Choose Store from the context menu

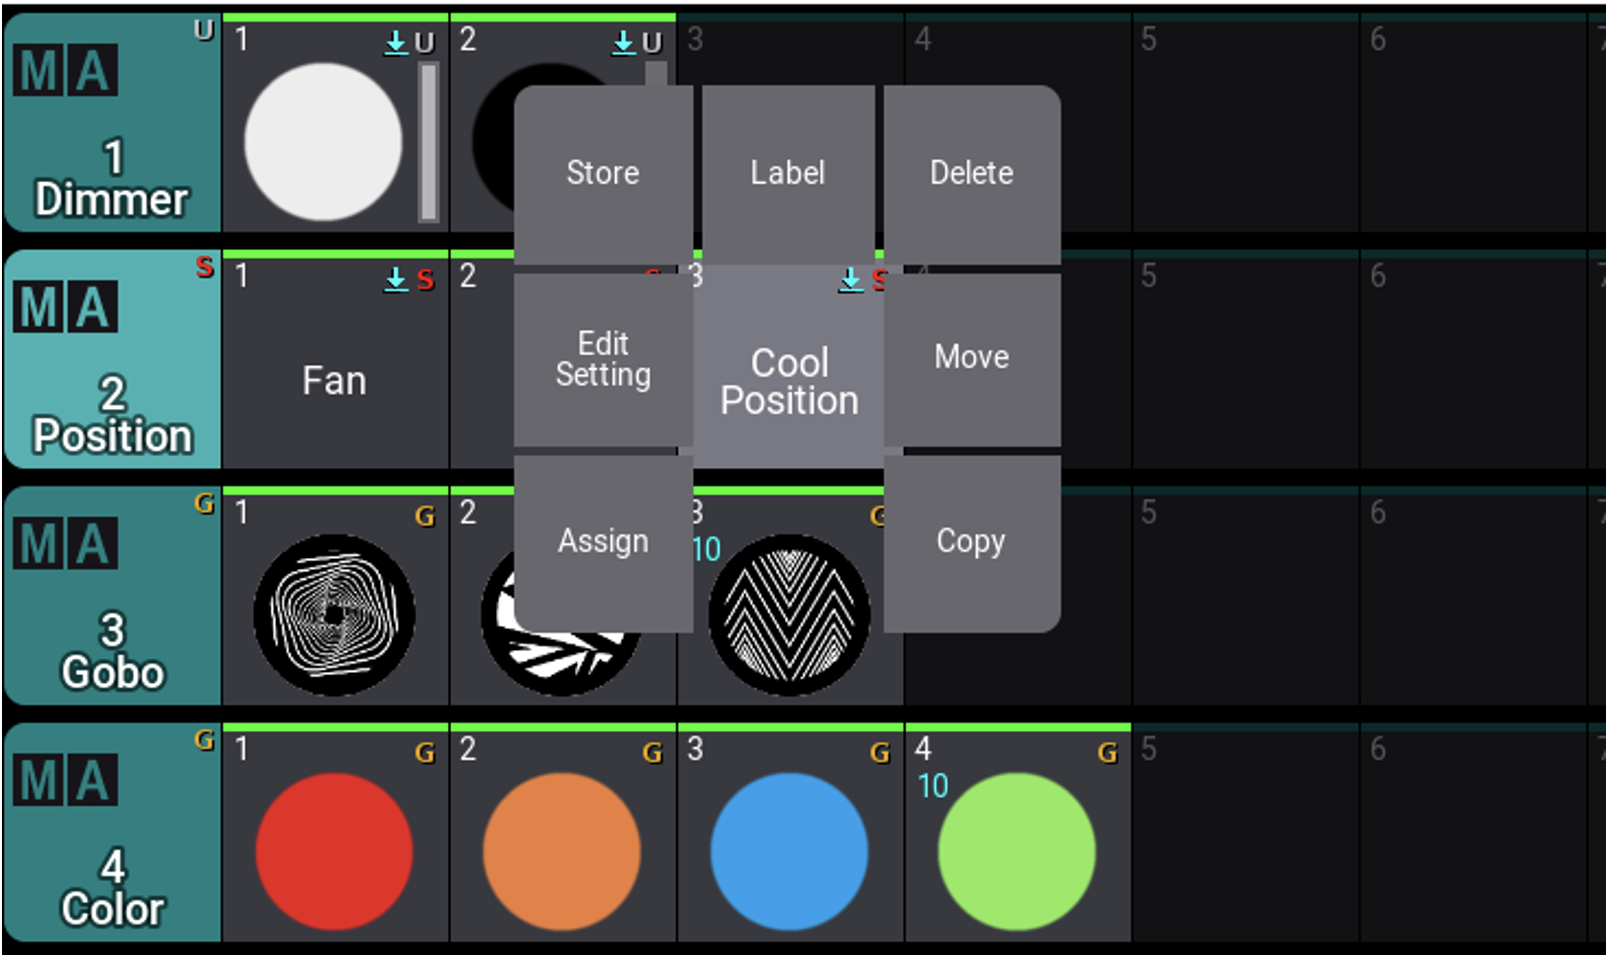[x=601, y=172]
